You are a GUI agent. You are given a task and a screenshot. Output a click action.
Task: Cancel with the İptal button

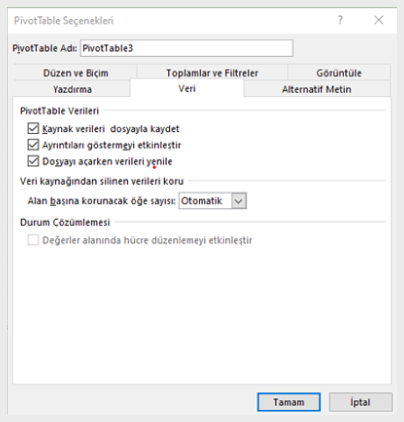[361, 402]
